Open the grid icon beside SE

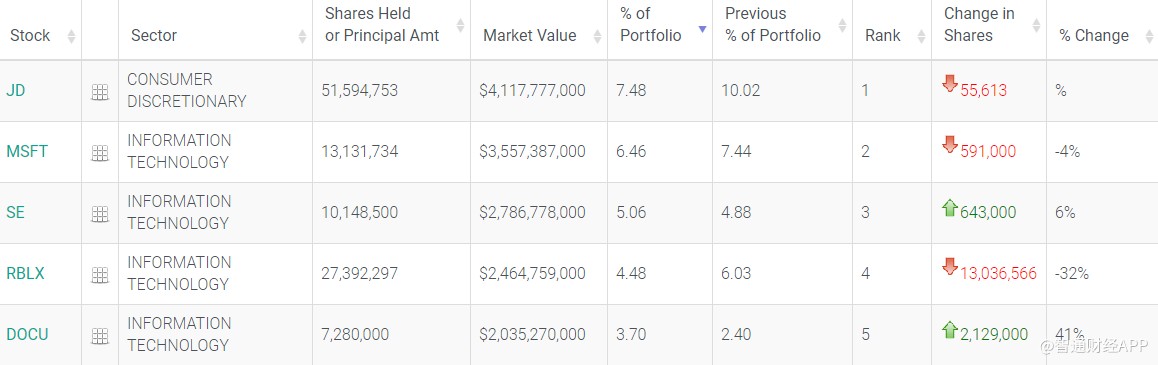pos(100,214)
